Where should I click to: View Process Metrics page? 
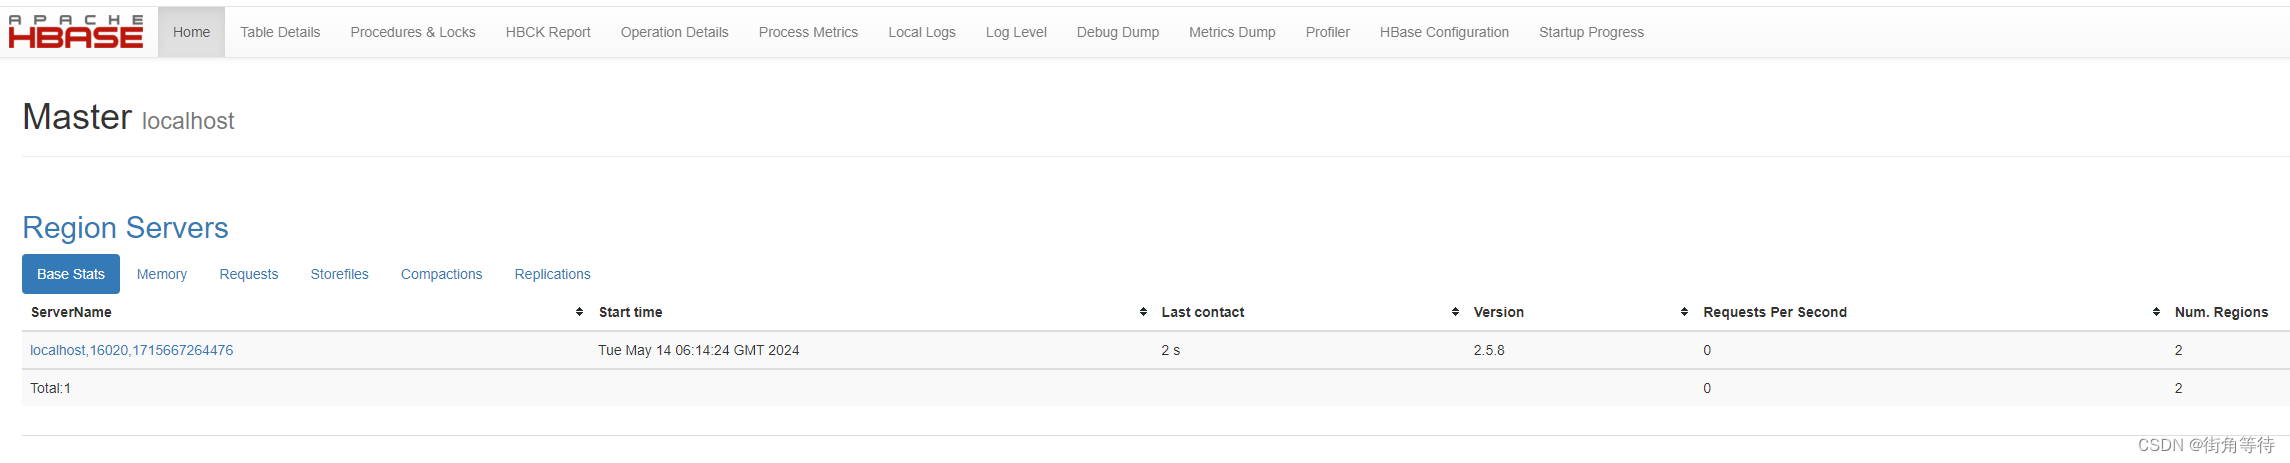click(808, 32)
